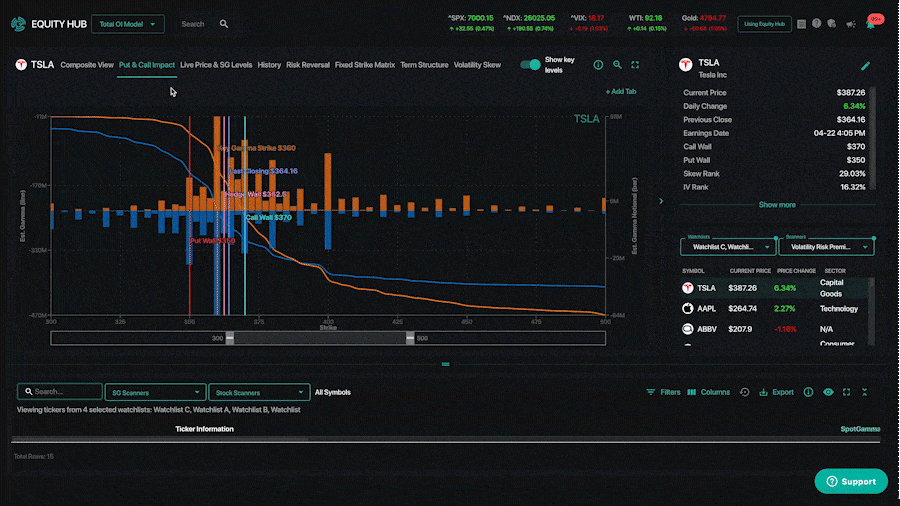This screenshot has width=900, height=506.
Task: Select the Put & Call Impact tab
Action: click(x=146, y=65)
